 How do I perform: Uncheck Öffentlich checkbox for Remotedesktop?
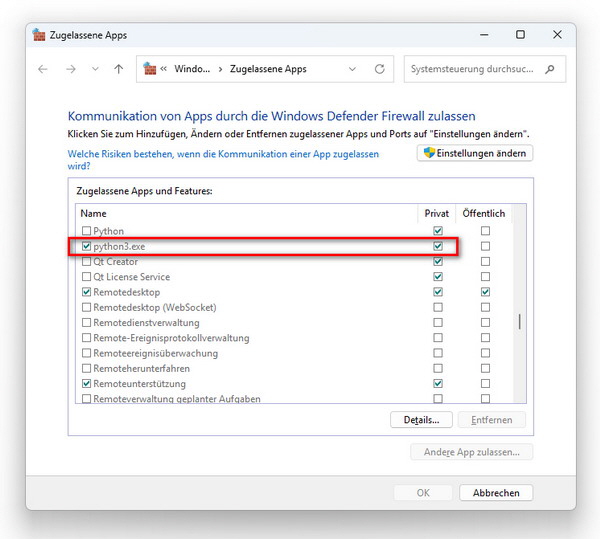(x=485, y=292)
